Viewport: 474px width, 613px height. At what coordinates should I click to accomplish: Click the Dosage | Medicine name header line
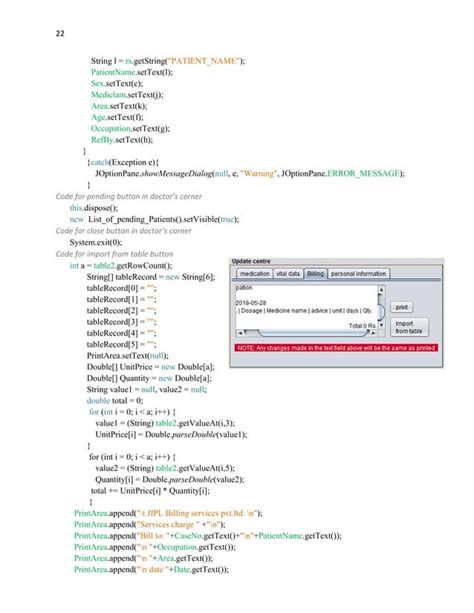pyautogui.click(x=305, y=310)
